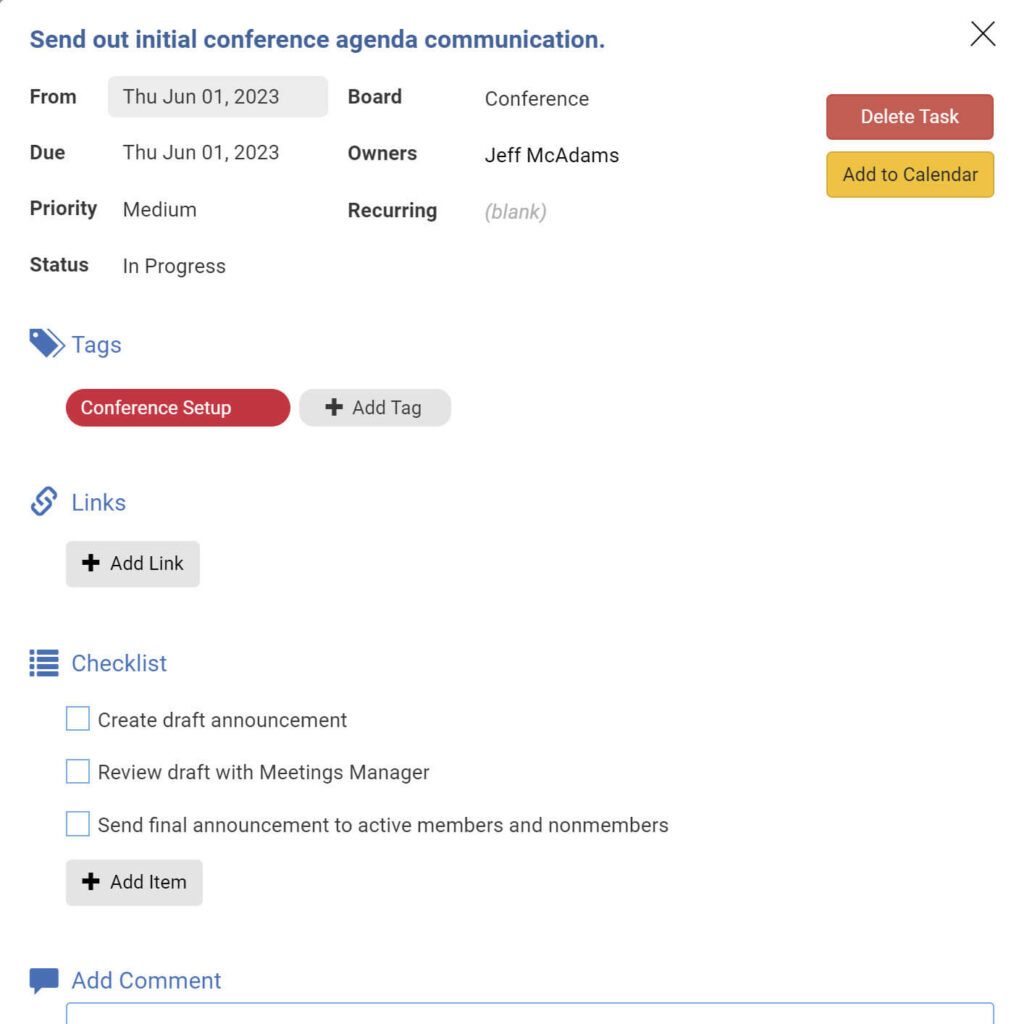Click the plus icon in Add Tag
The image size is (1019, 1024).
point(335,408)
